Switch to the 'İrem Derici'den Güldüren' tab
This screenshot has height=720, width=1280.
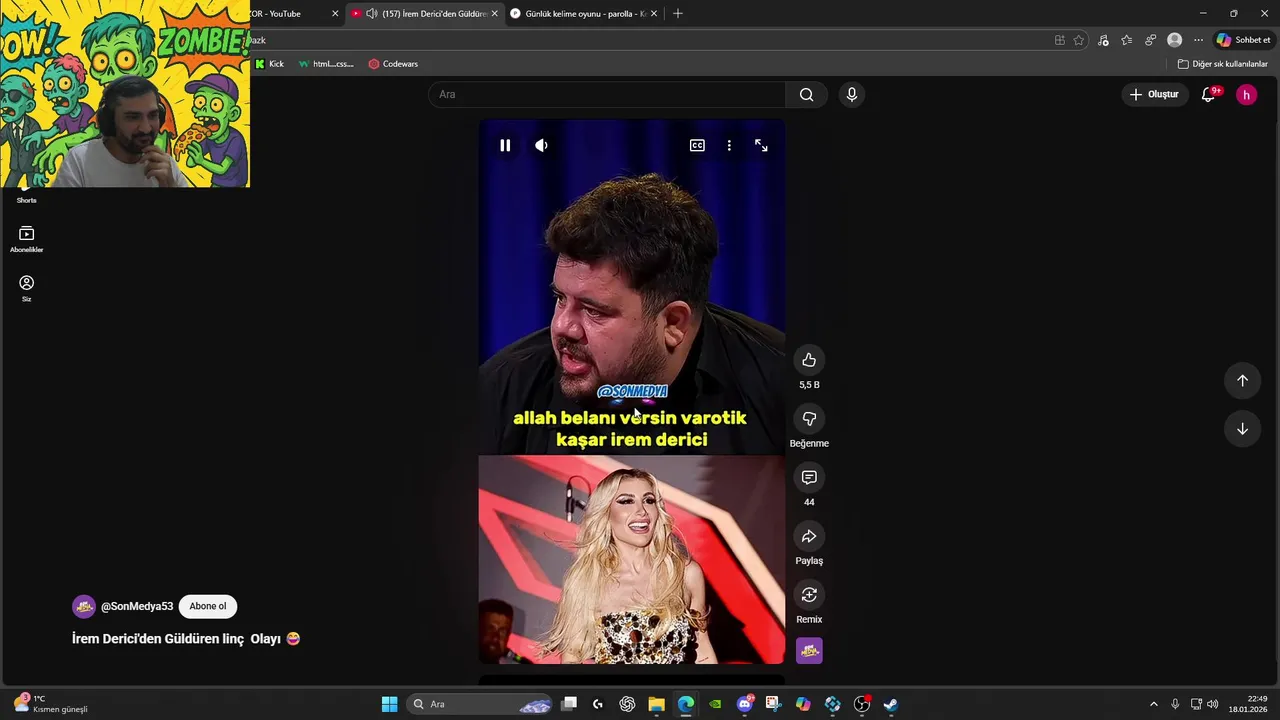tap(425, 14)
